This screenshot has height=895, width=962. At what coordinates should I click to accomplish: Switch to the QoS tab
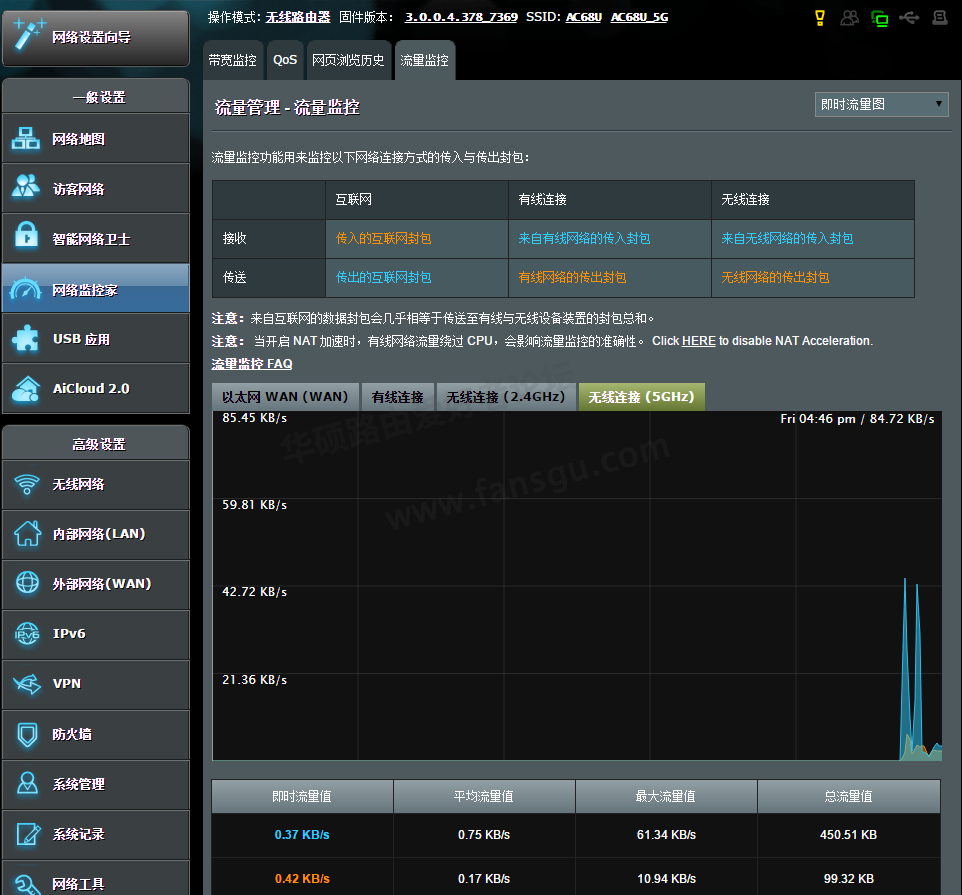click(285, 60)
